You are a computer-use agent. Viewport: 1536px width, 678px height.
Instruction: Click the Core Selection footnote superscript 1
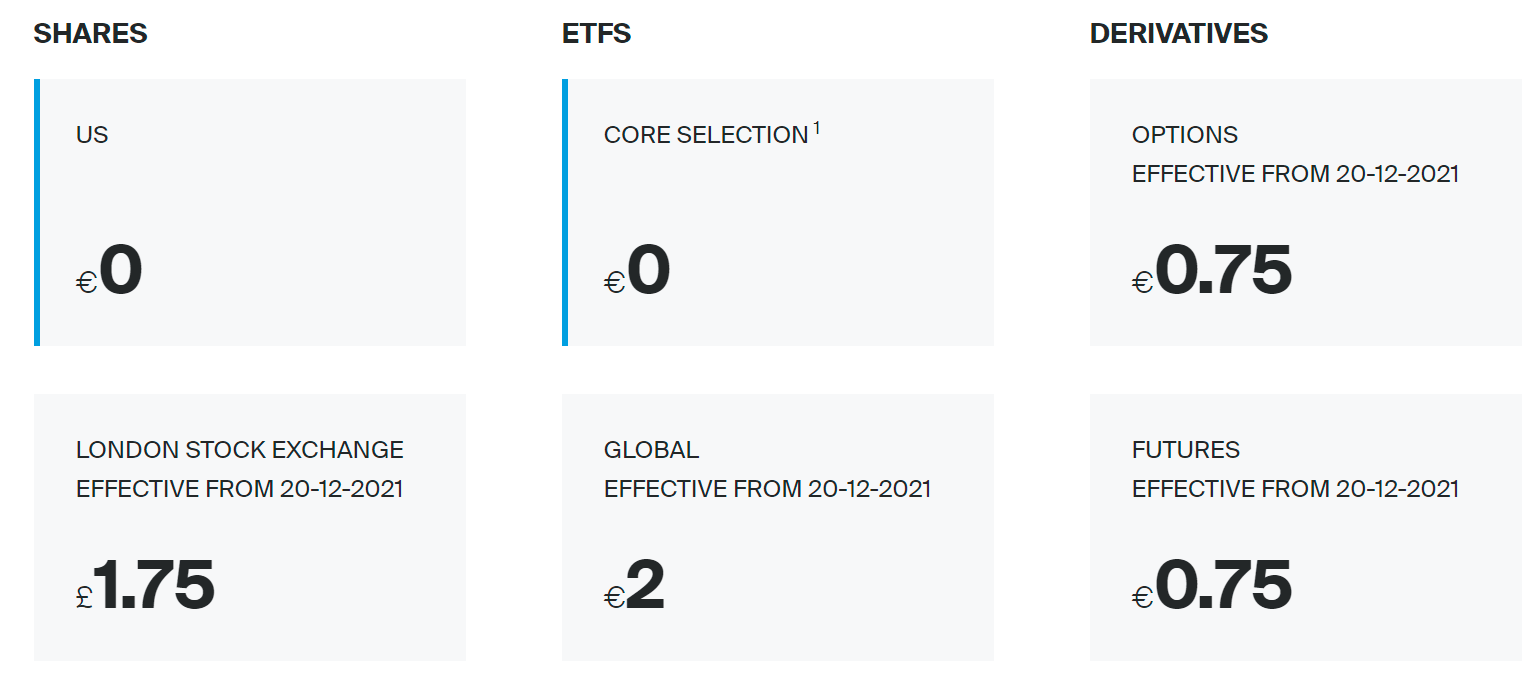pyautogui.click(x=816, y=127)
